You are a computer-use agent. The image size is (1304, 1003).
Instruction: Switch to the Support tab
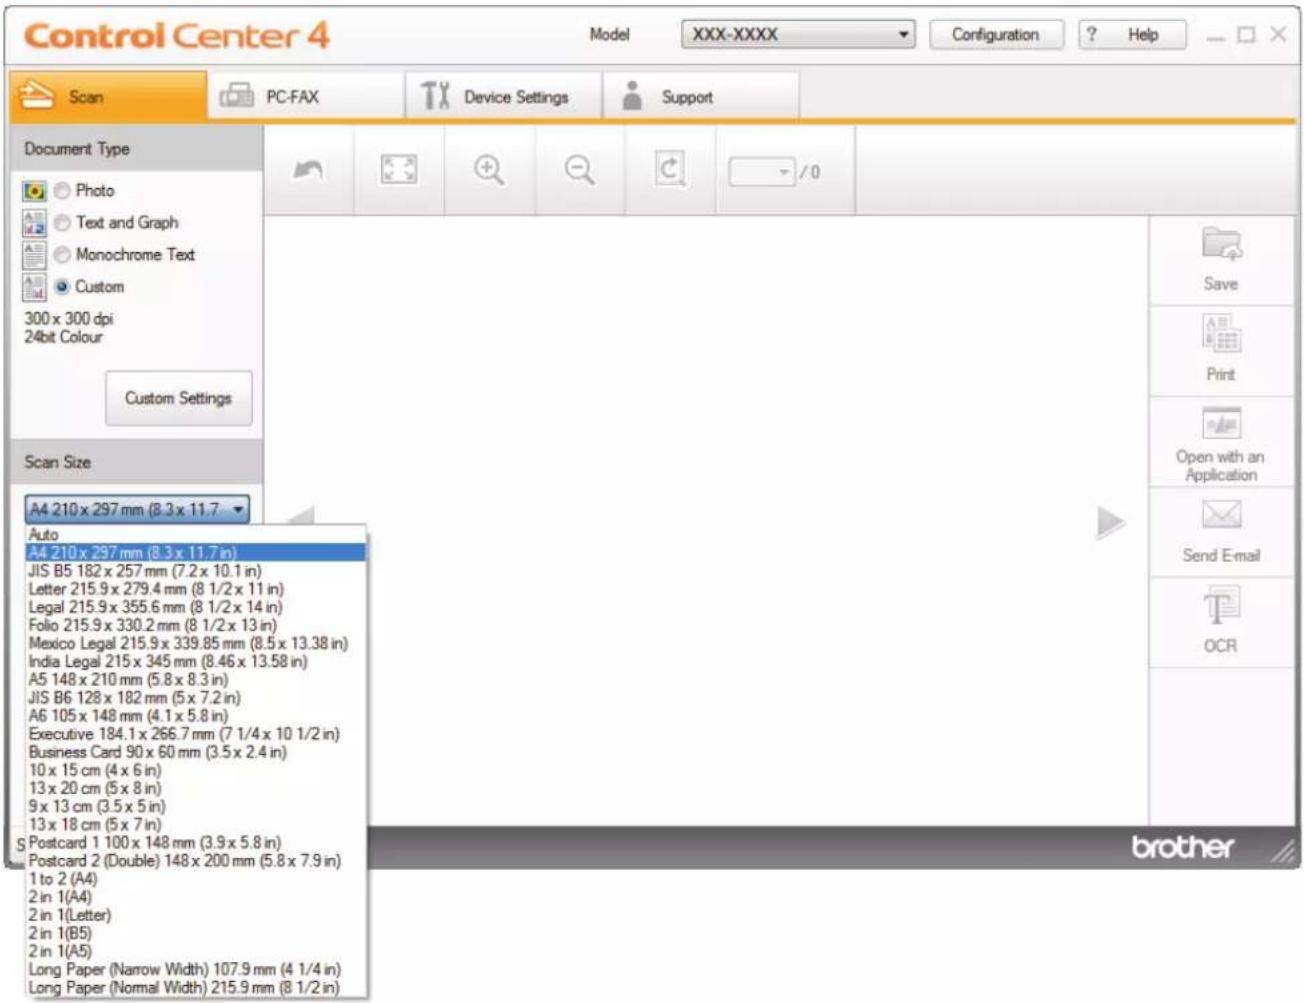[701, 96]
